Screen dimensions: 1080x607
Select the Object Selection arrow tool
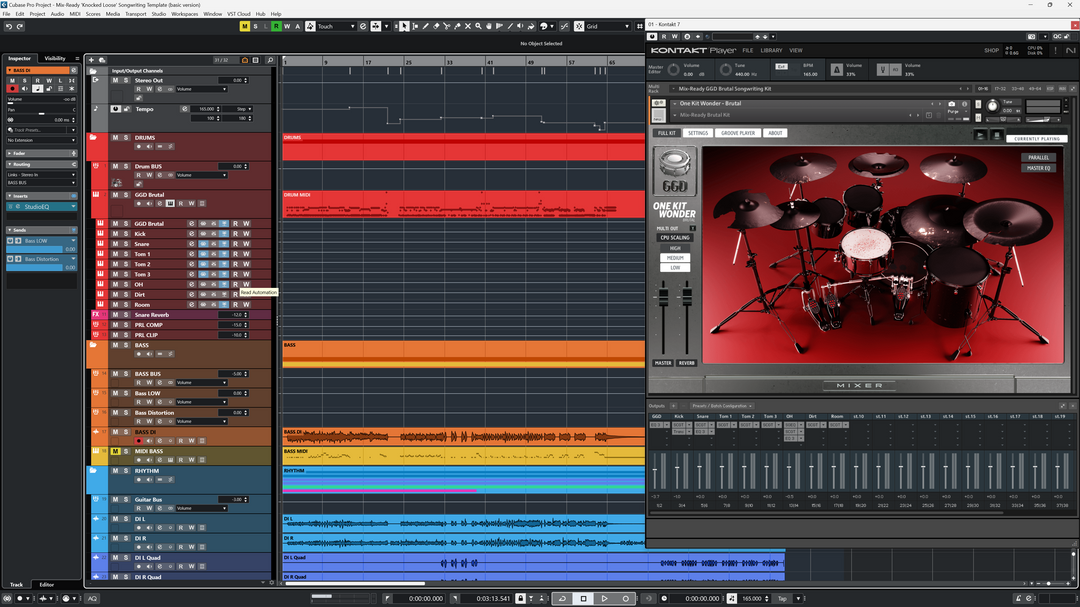click(404, 26)
